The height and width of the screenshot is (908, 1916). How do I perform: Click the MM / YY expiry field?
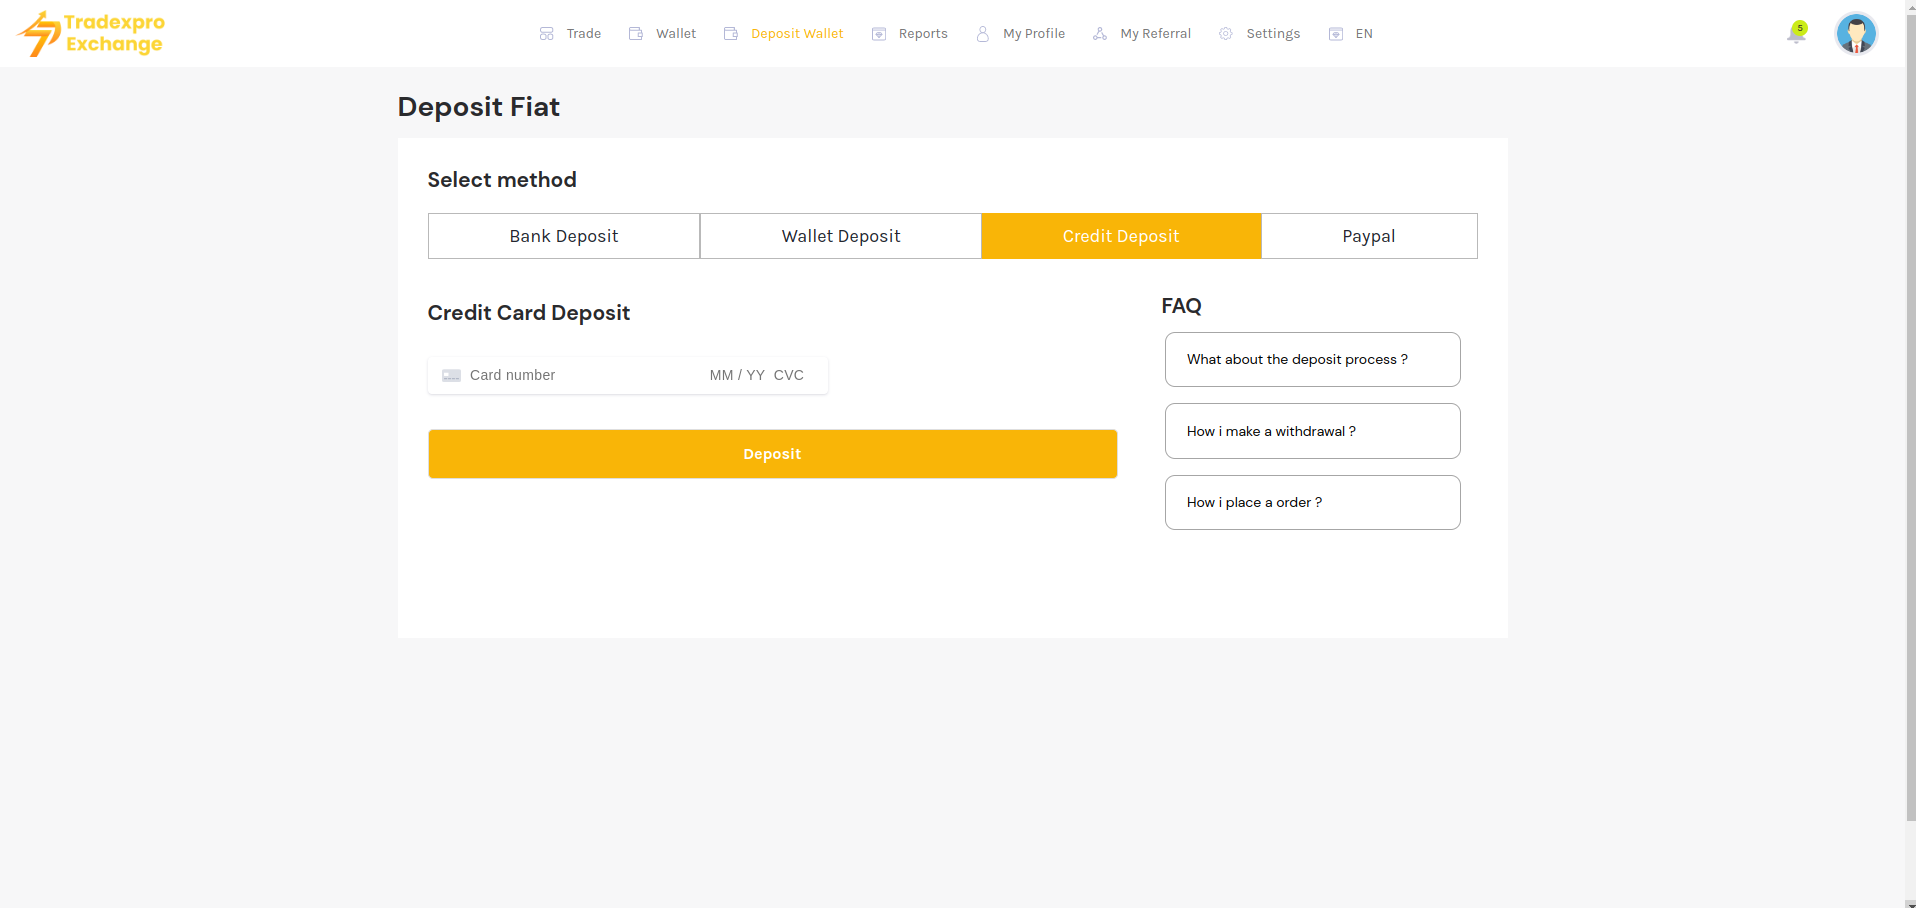pos(737,376)
